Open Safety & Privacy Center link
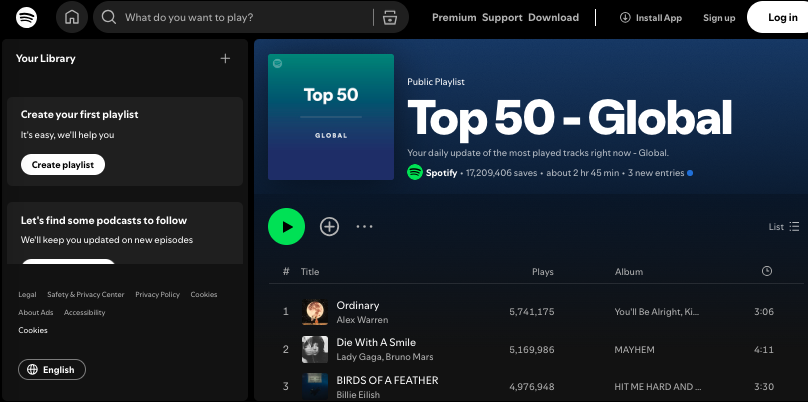Screen dimensions: 808x402 point(86,295)
